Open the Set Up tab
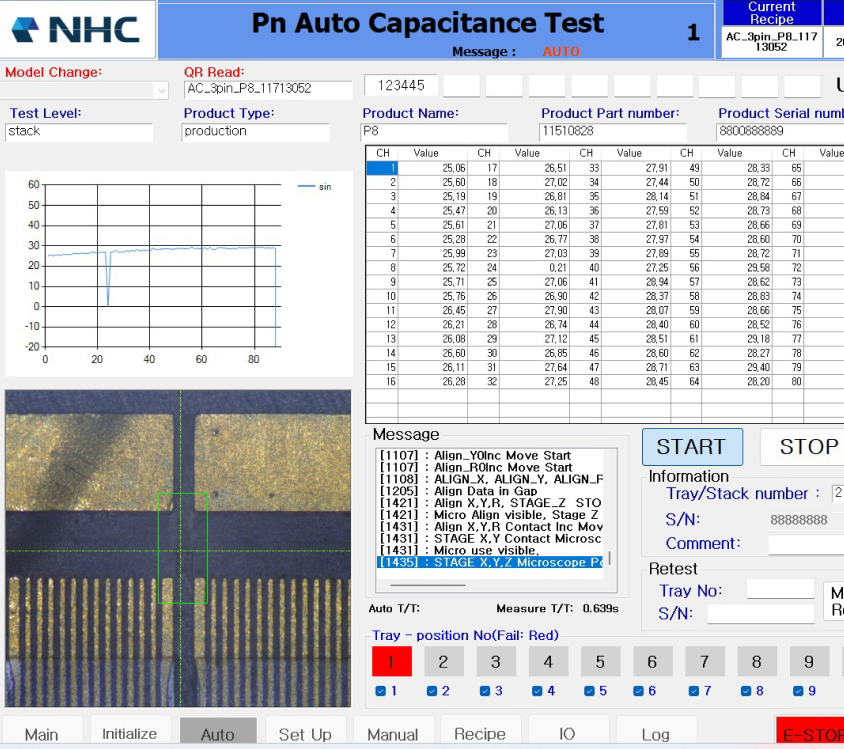The height and width of the screenshot is (749, 844). tap(305, 734)
